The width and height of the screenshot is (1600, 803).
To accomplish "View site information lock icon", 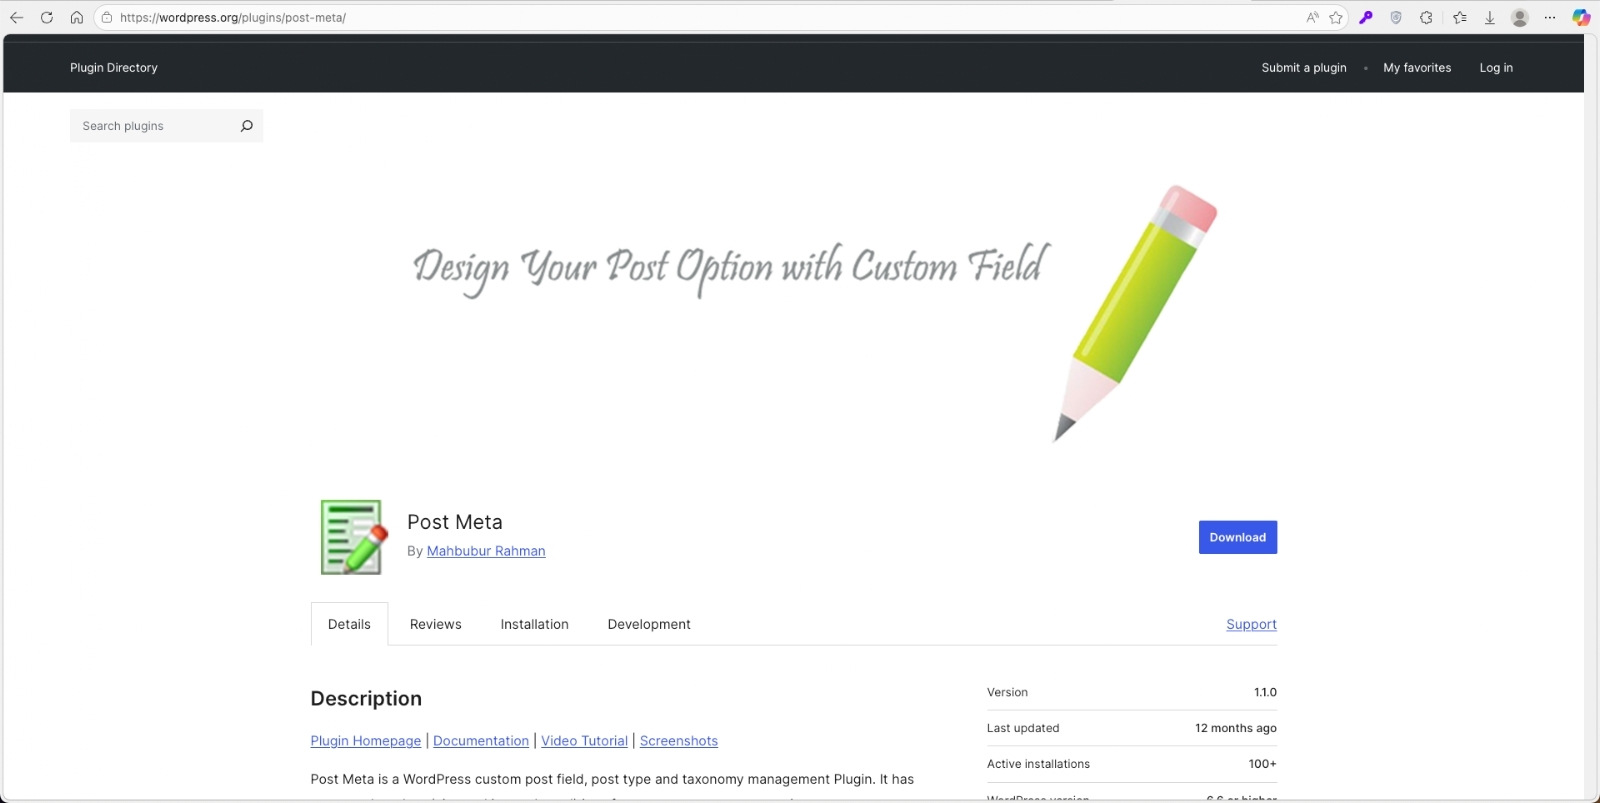I will click(x=107, y=17).
